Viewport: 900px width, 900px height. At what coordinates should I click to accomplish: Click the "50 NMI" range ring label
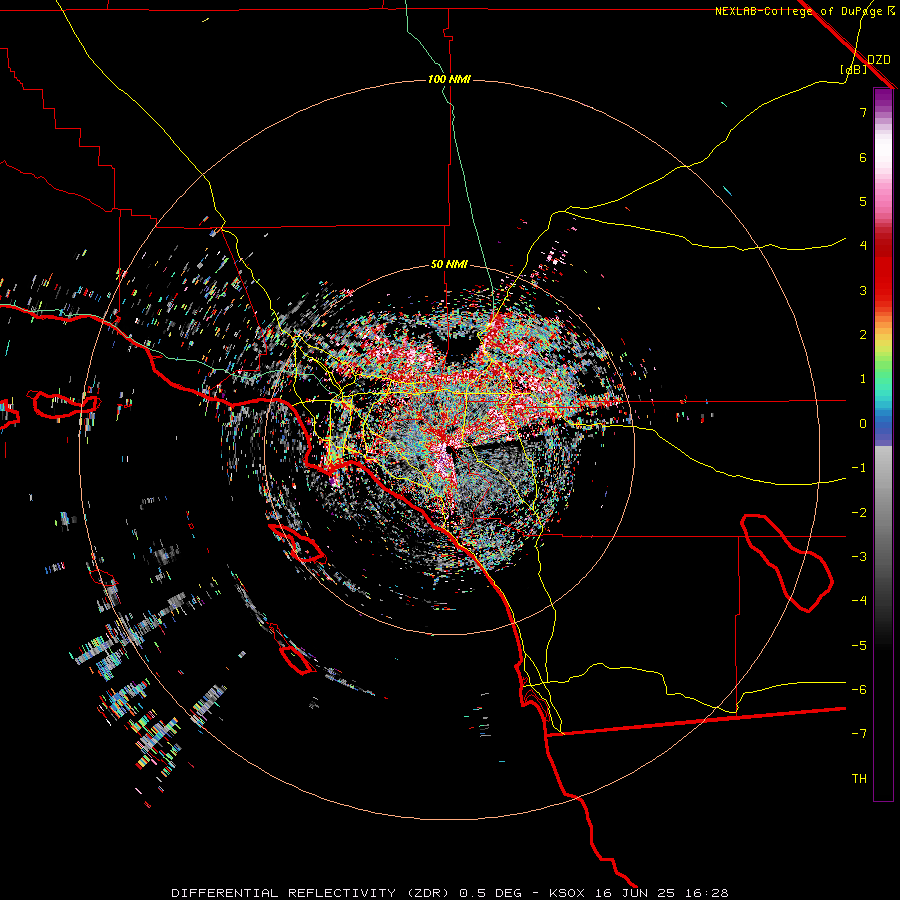pyautogui.click(x=449, y=265)
